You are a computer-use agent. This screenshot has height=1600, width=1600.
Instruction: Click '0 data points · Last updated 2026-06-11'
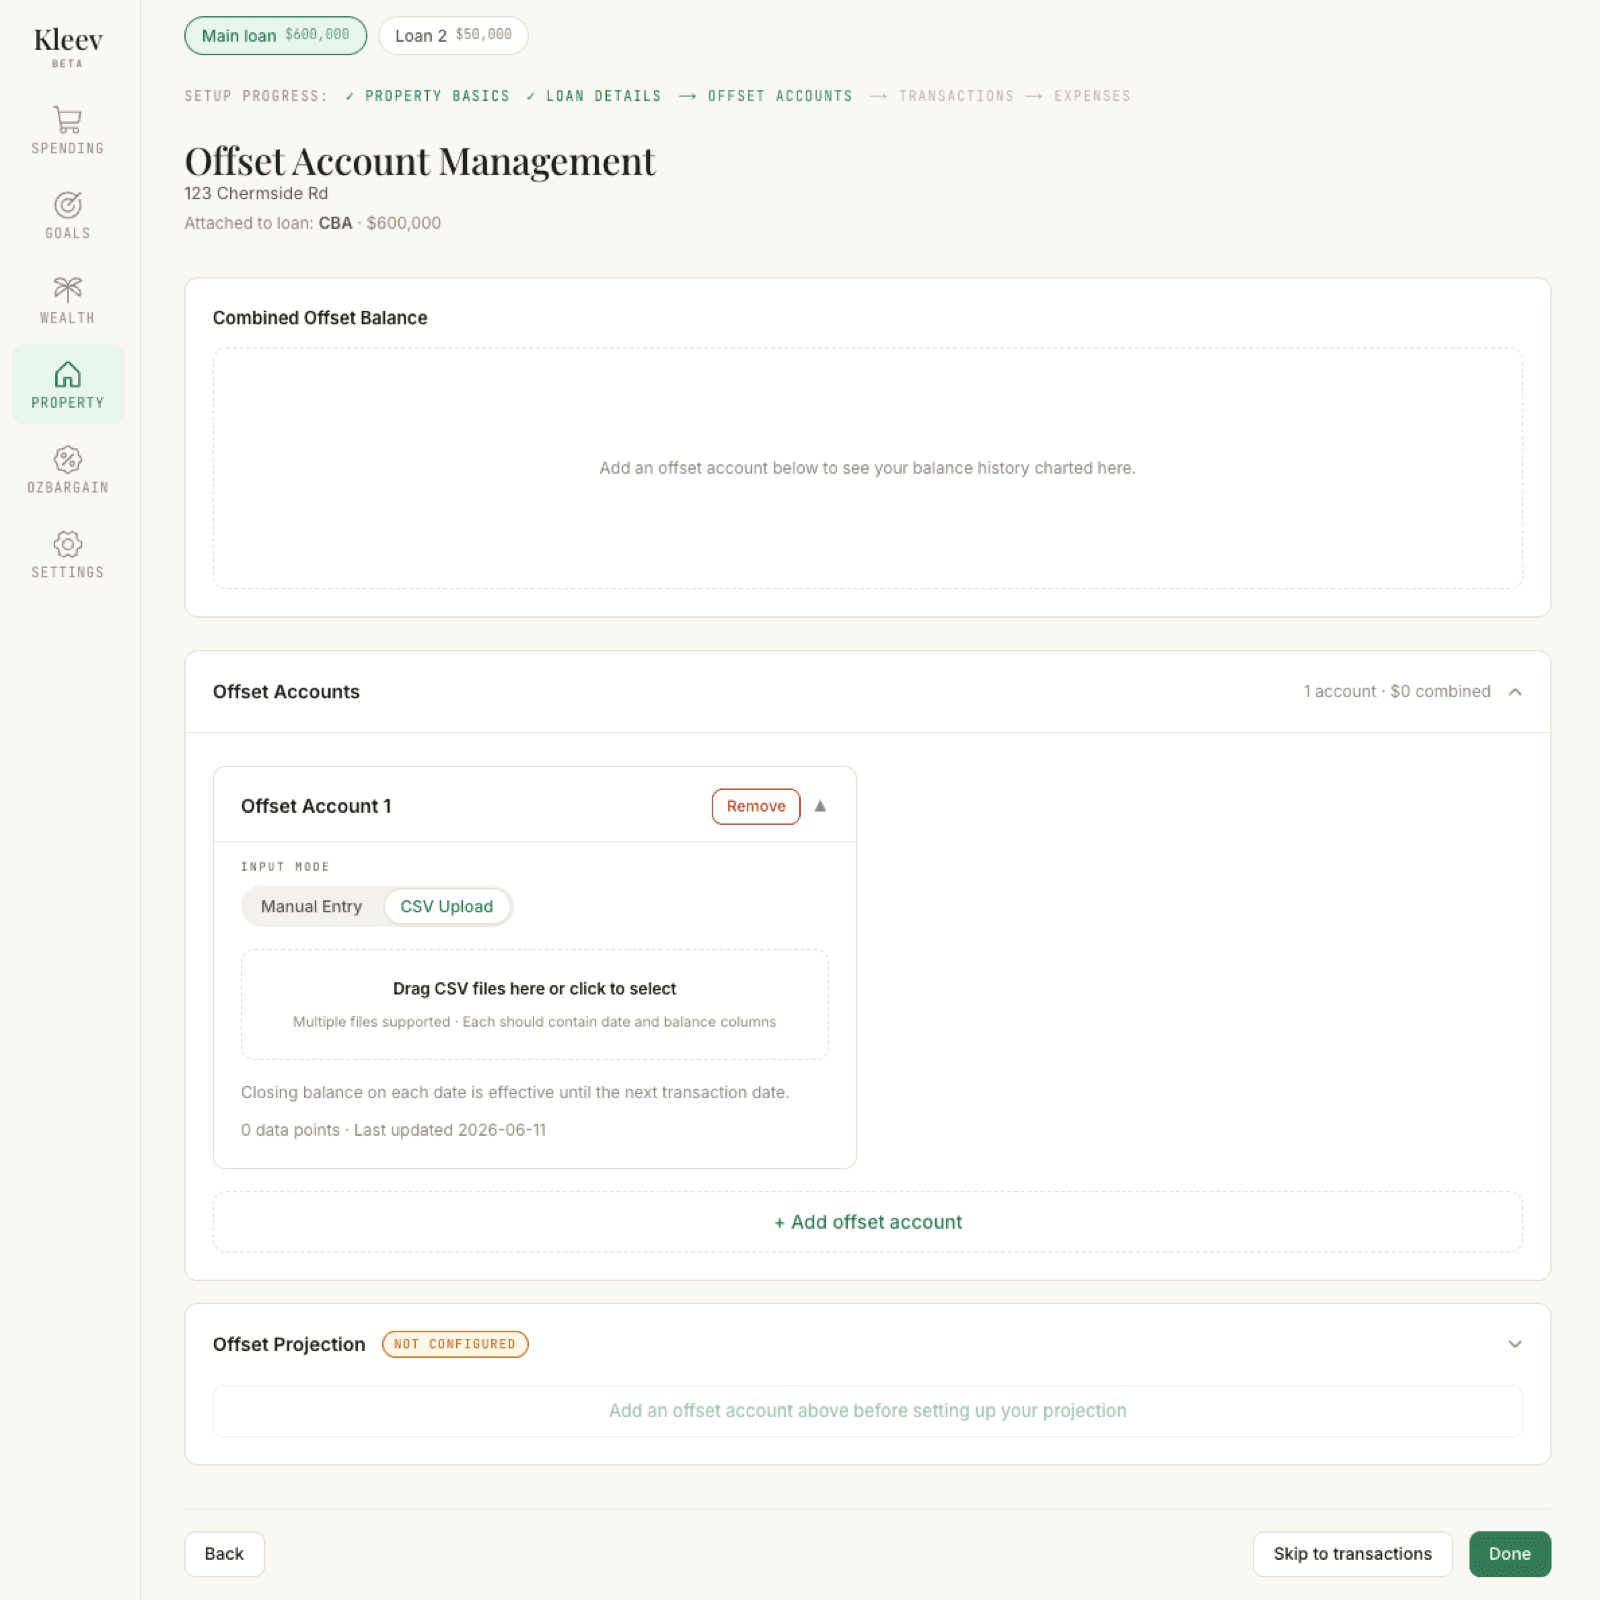[394, 1130]
